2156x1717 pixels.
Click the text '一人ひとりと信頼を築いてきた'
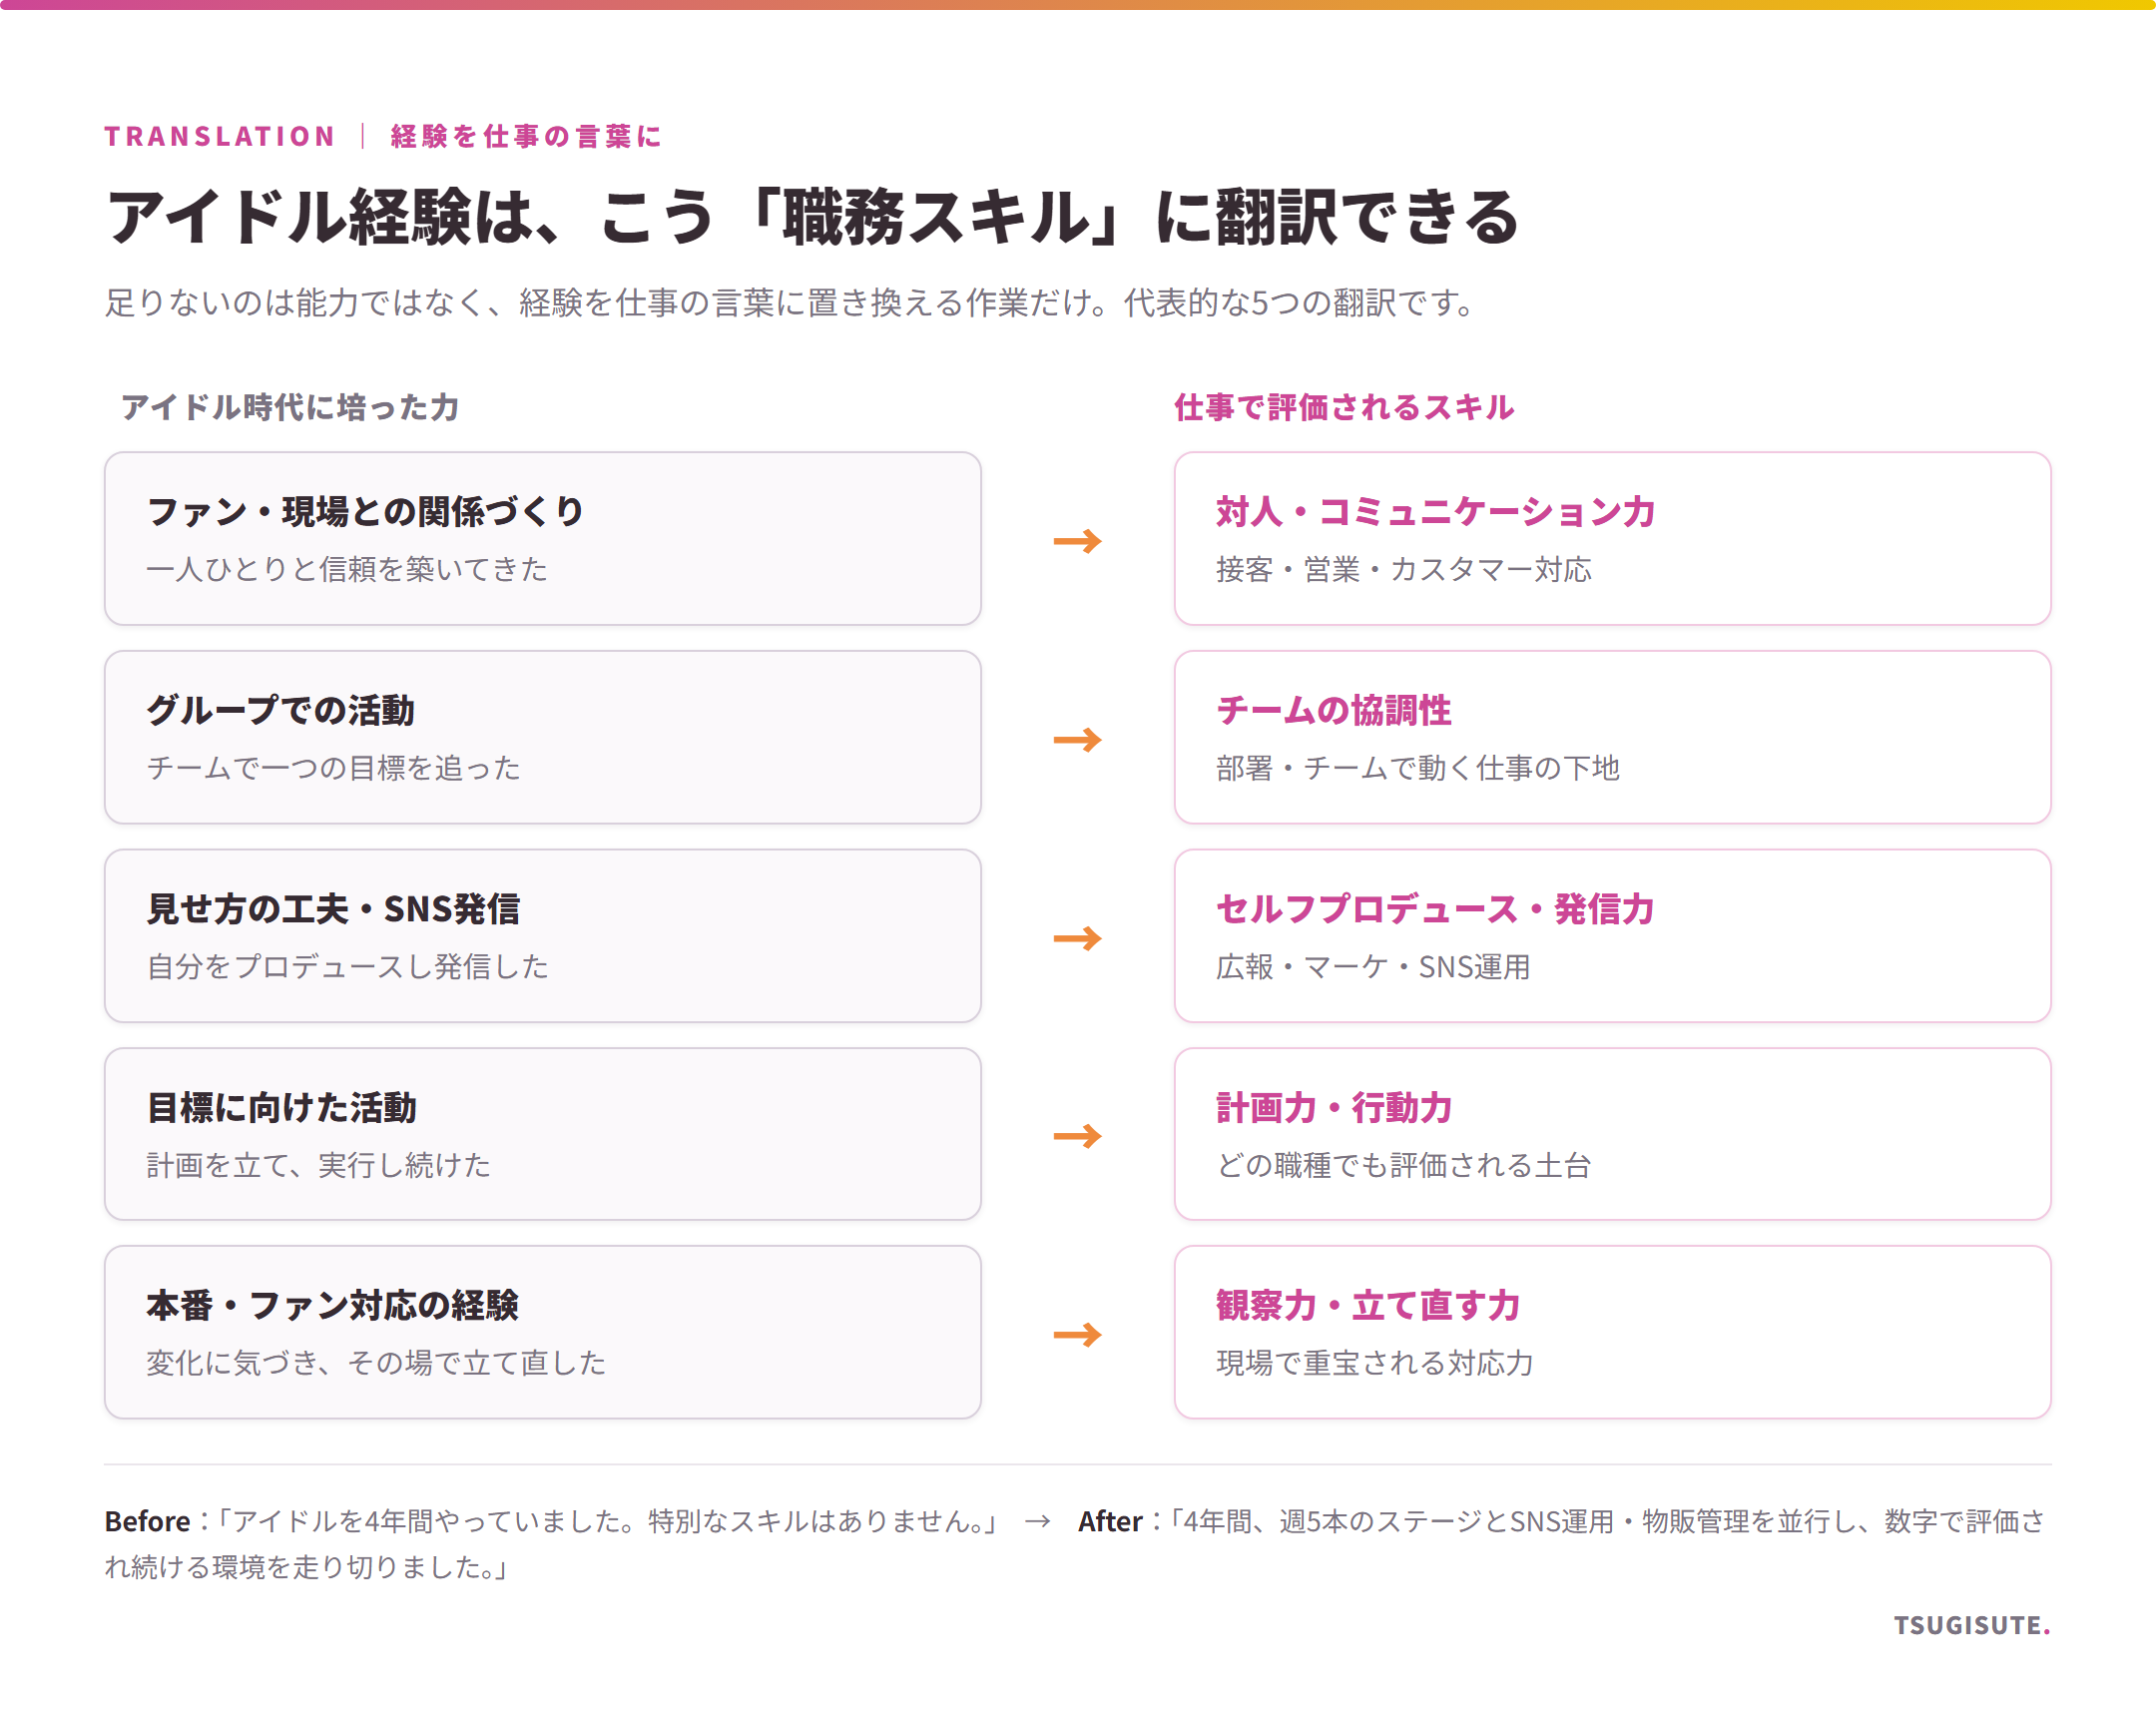point(347,569)
